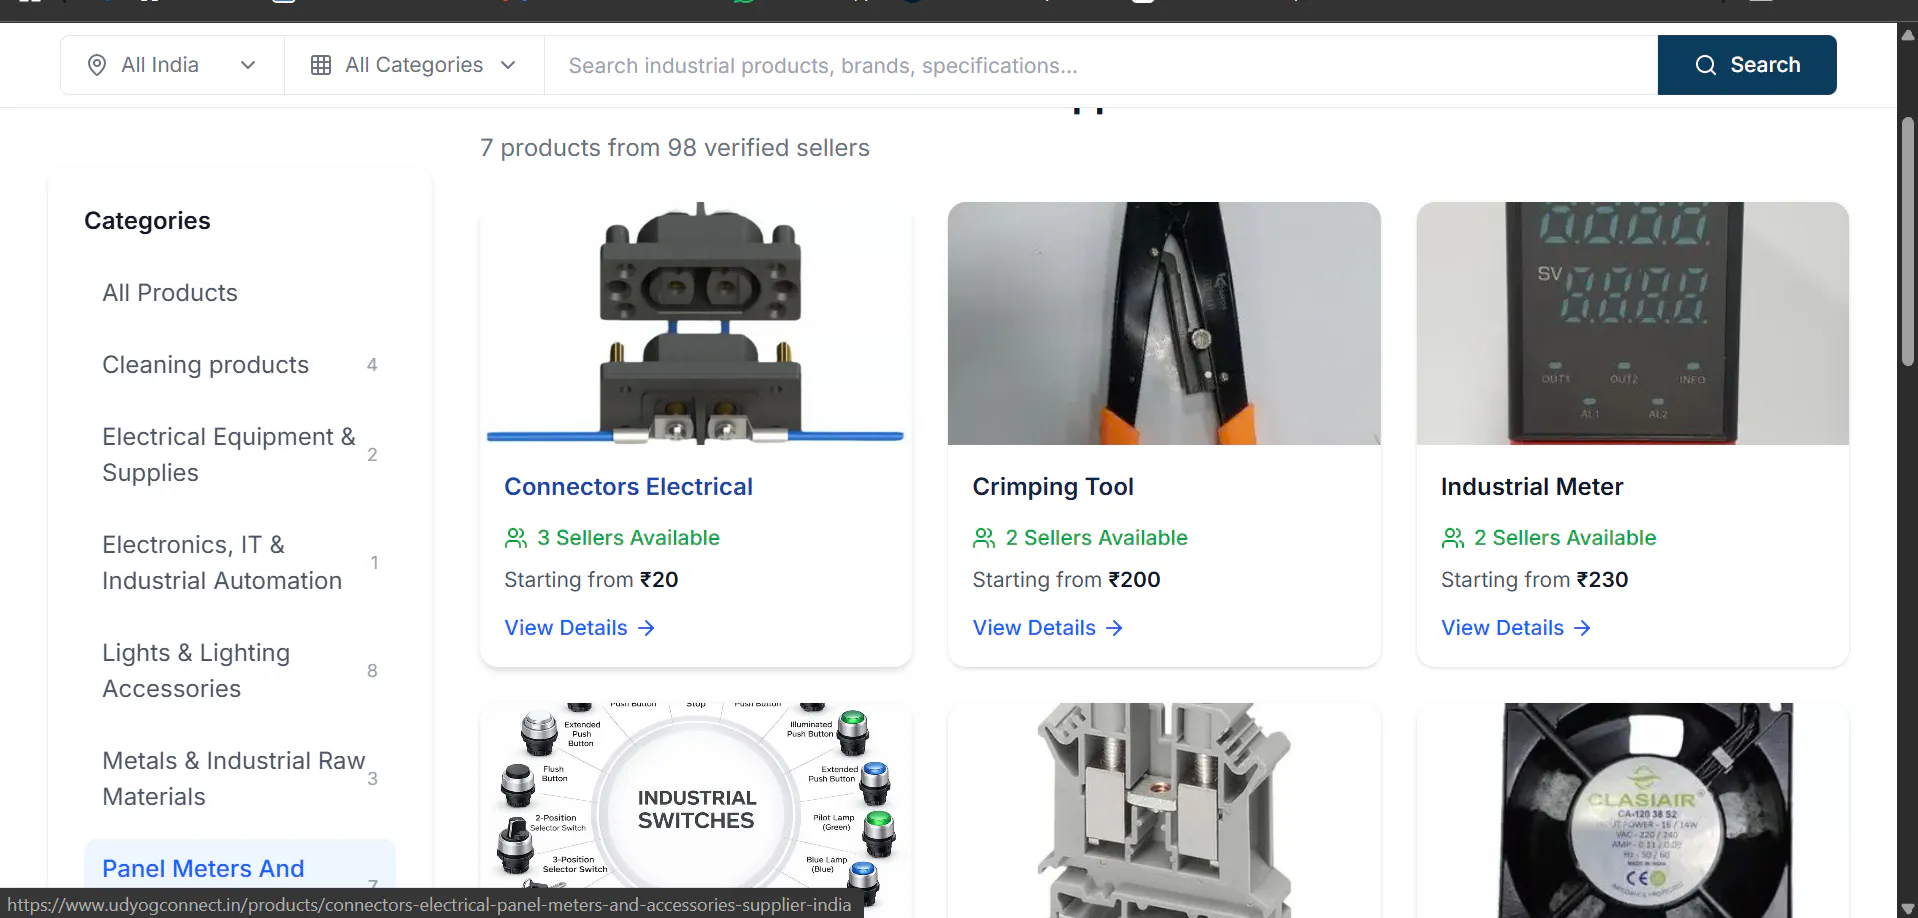Open the Crimping Tool product title
Image resolution: width=1918 pixels, height=918 pixels.
pos(1053,487)
